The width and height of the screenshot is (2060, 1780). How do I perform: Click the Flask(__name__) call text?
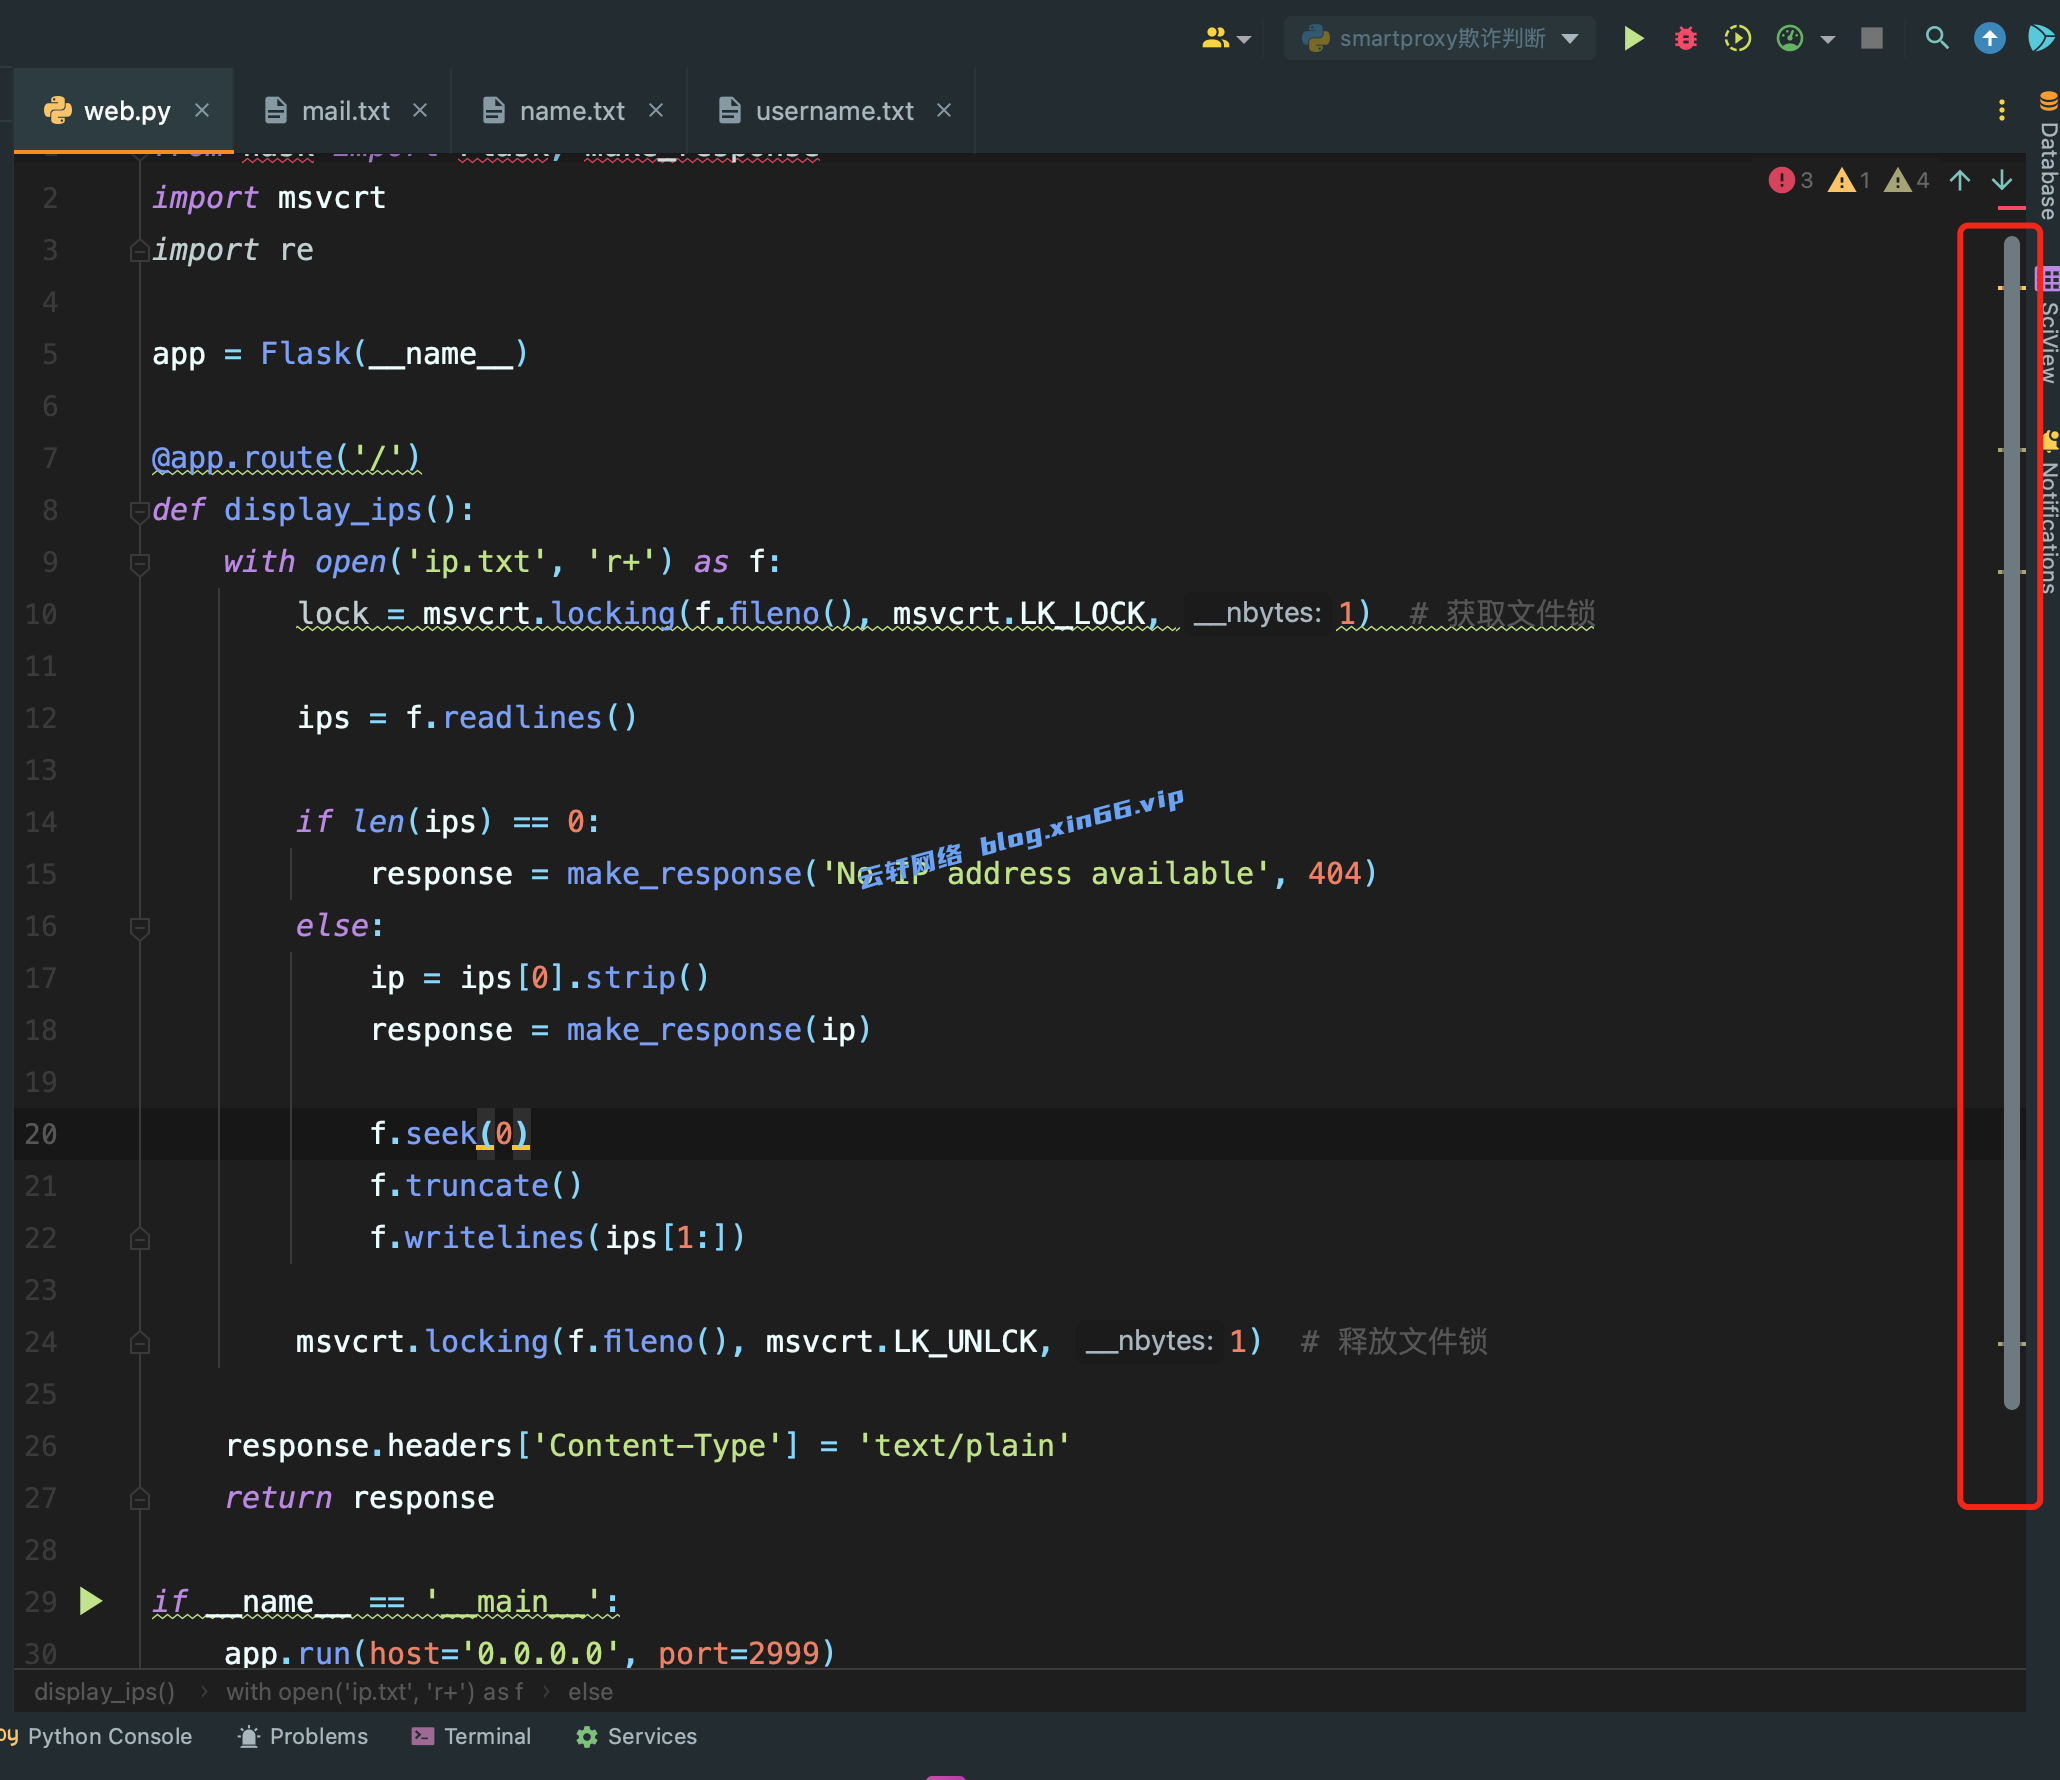click(x=394, y=354)
